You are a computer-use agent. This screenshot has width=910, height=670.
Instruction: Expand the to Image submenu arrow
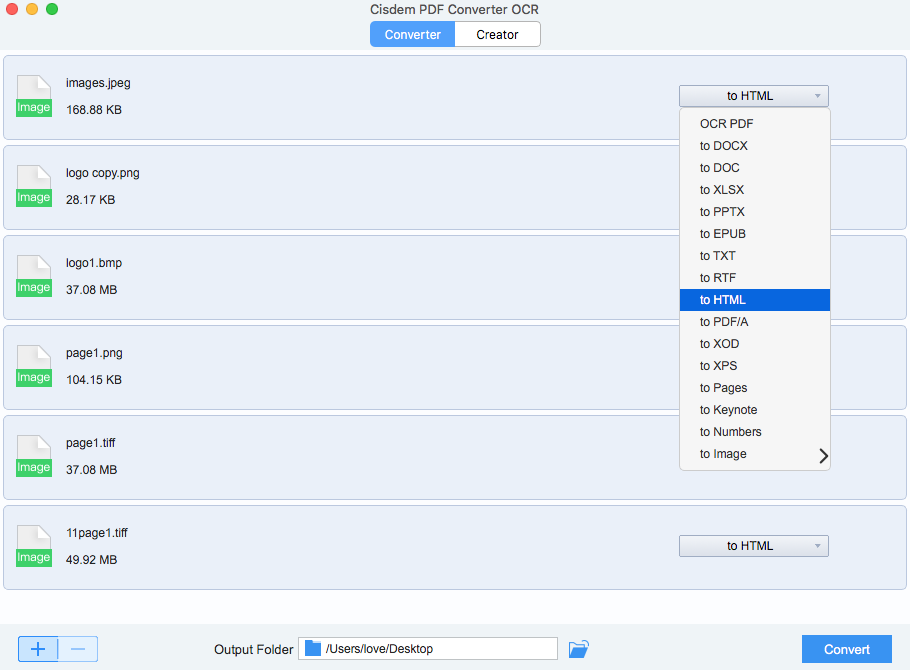click(823, 456)
